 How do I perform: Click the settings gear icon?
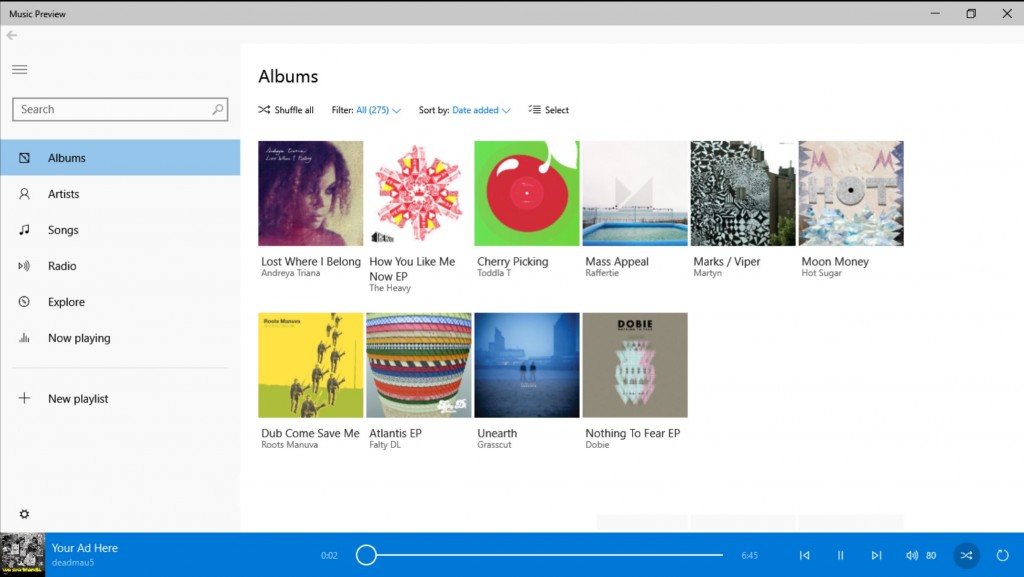click(24, 514)
